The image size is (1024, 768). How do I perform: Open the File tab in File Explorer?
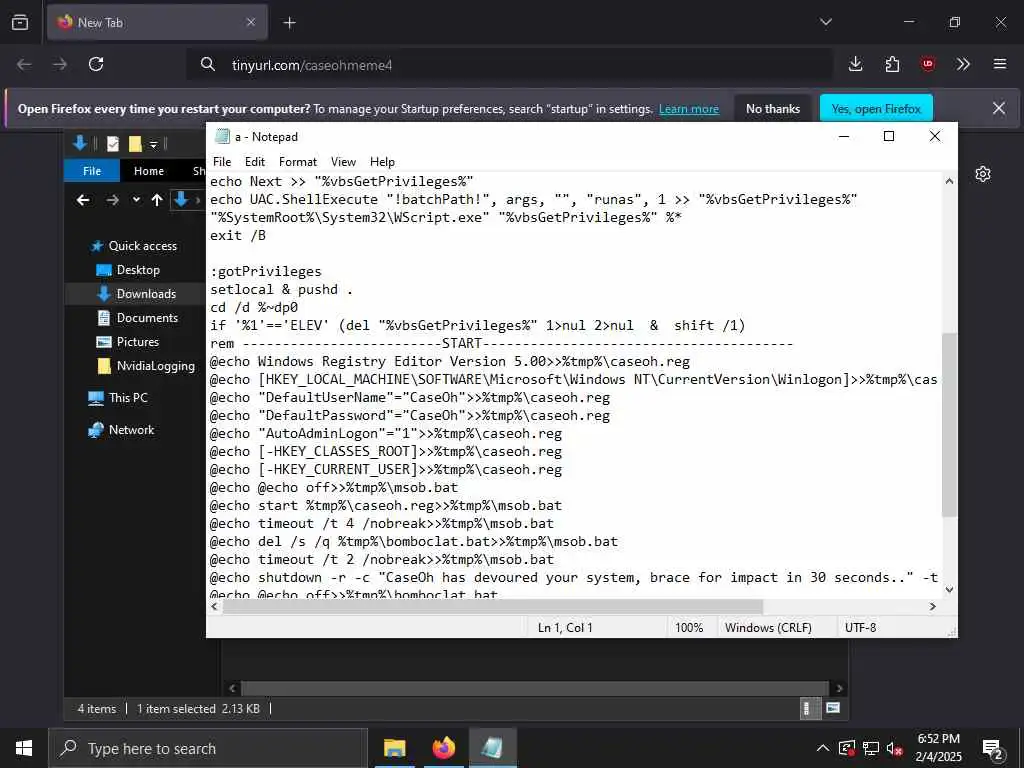(x=92, y=171)
